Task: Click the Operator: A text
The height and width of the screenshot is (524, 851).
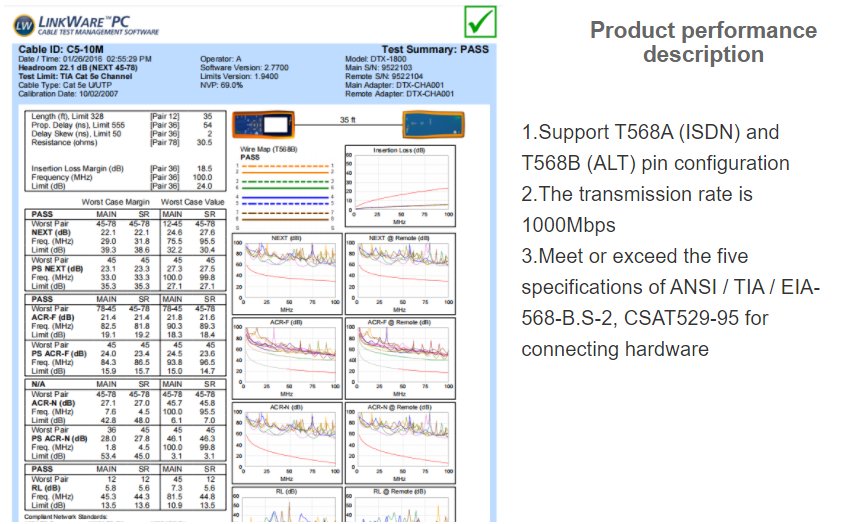Action: [x=220, y=59]
